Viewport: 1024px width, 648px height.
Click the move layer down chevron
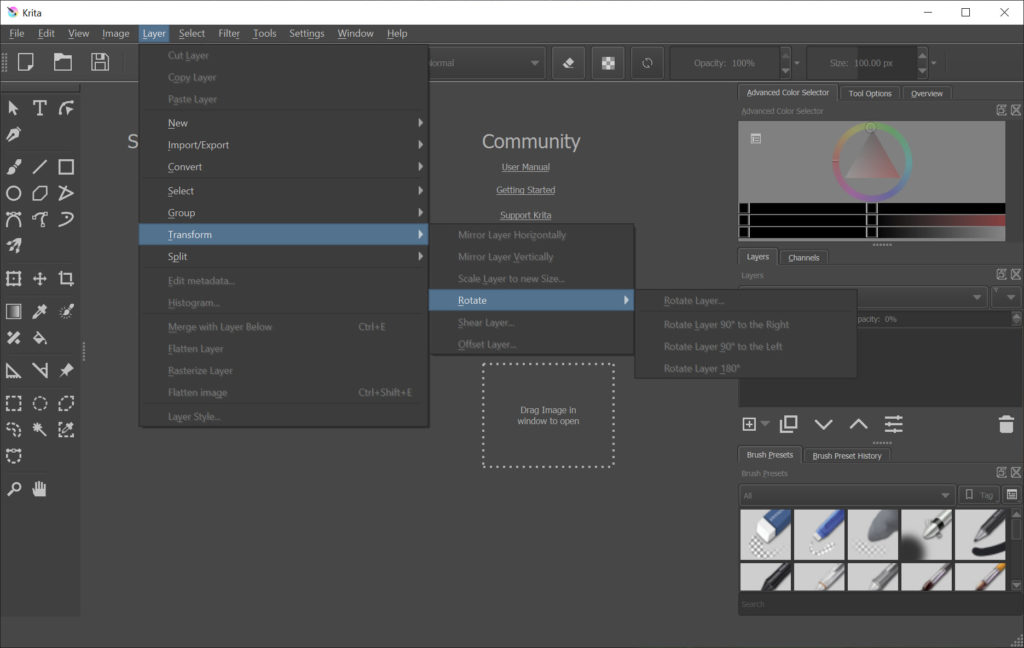[824, 425]
